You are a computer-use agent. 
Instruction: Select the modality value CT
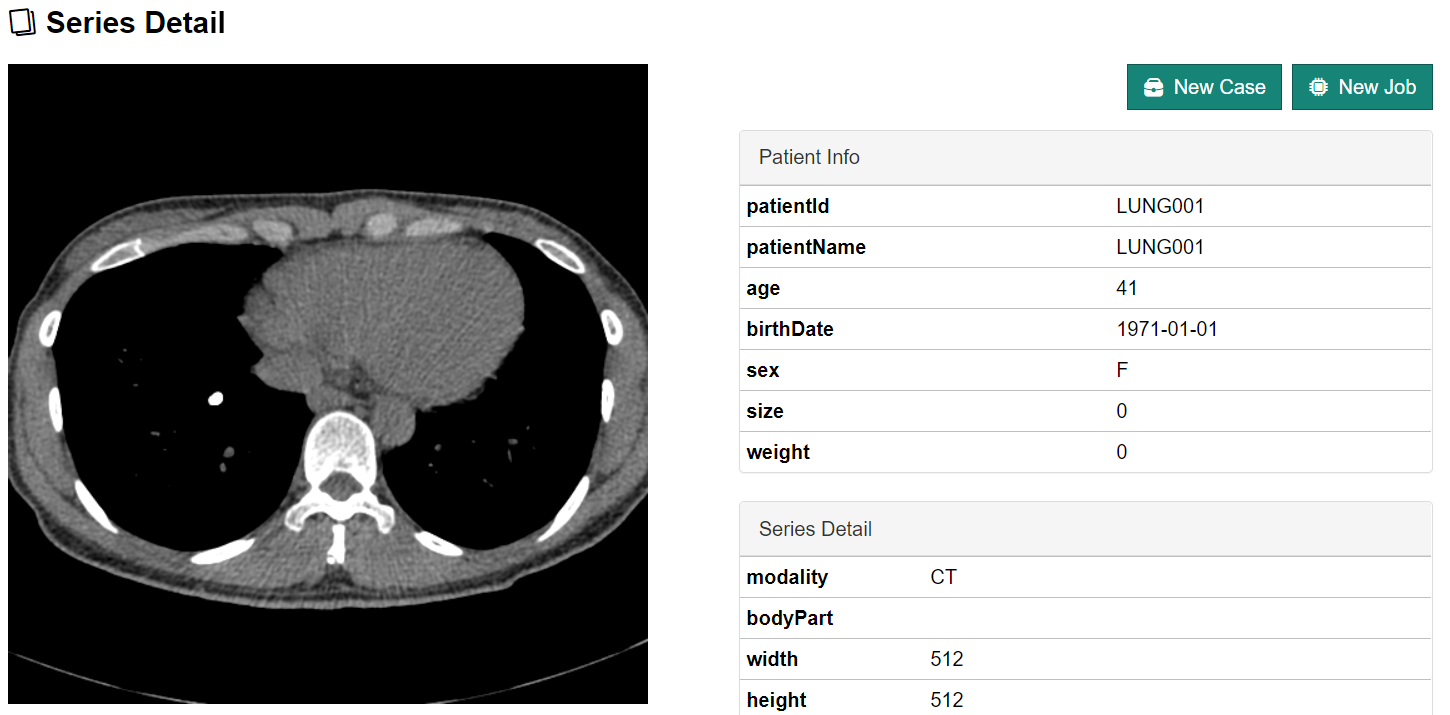click(x=943, y=577)
